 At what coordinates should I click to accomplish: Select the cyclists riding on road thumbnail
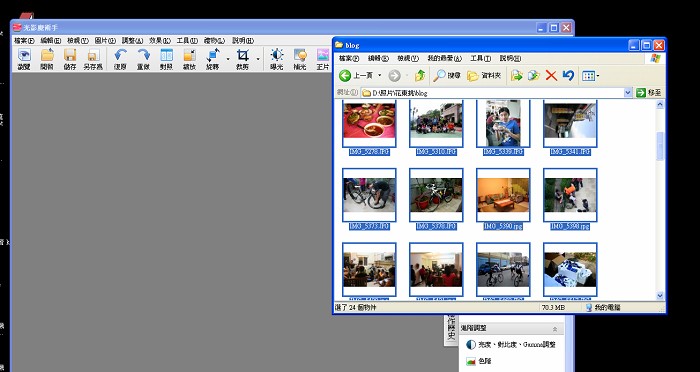(x=503, y=270)
